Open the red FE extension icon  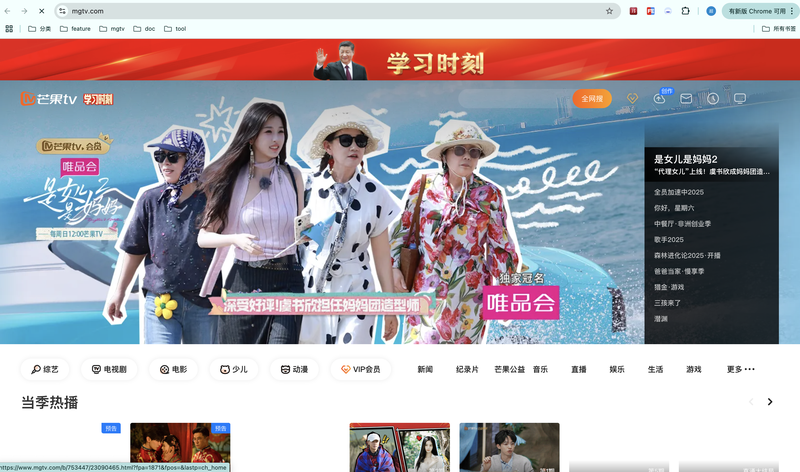click(651, 11)
